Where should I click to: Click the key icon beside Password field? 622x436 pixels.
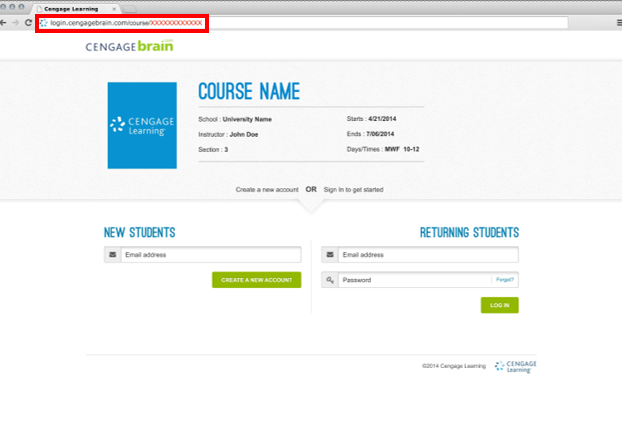tap(330, 280)
